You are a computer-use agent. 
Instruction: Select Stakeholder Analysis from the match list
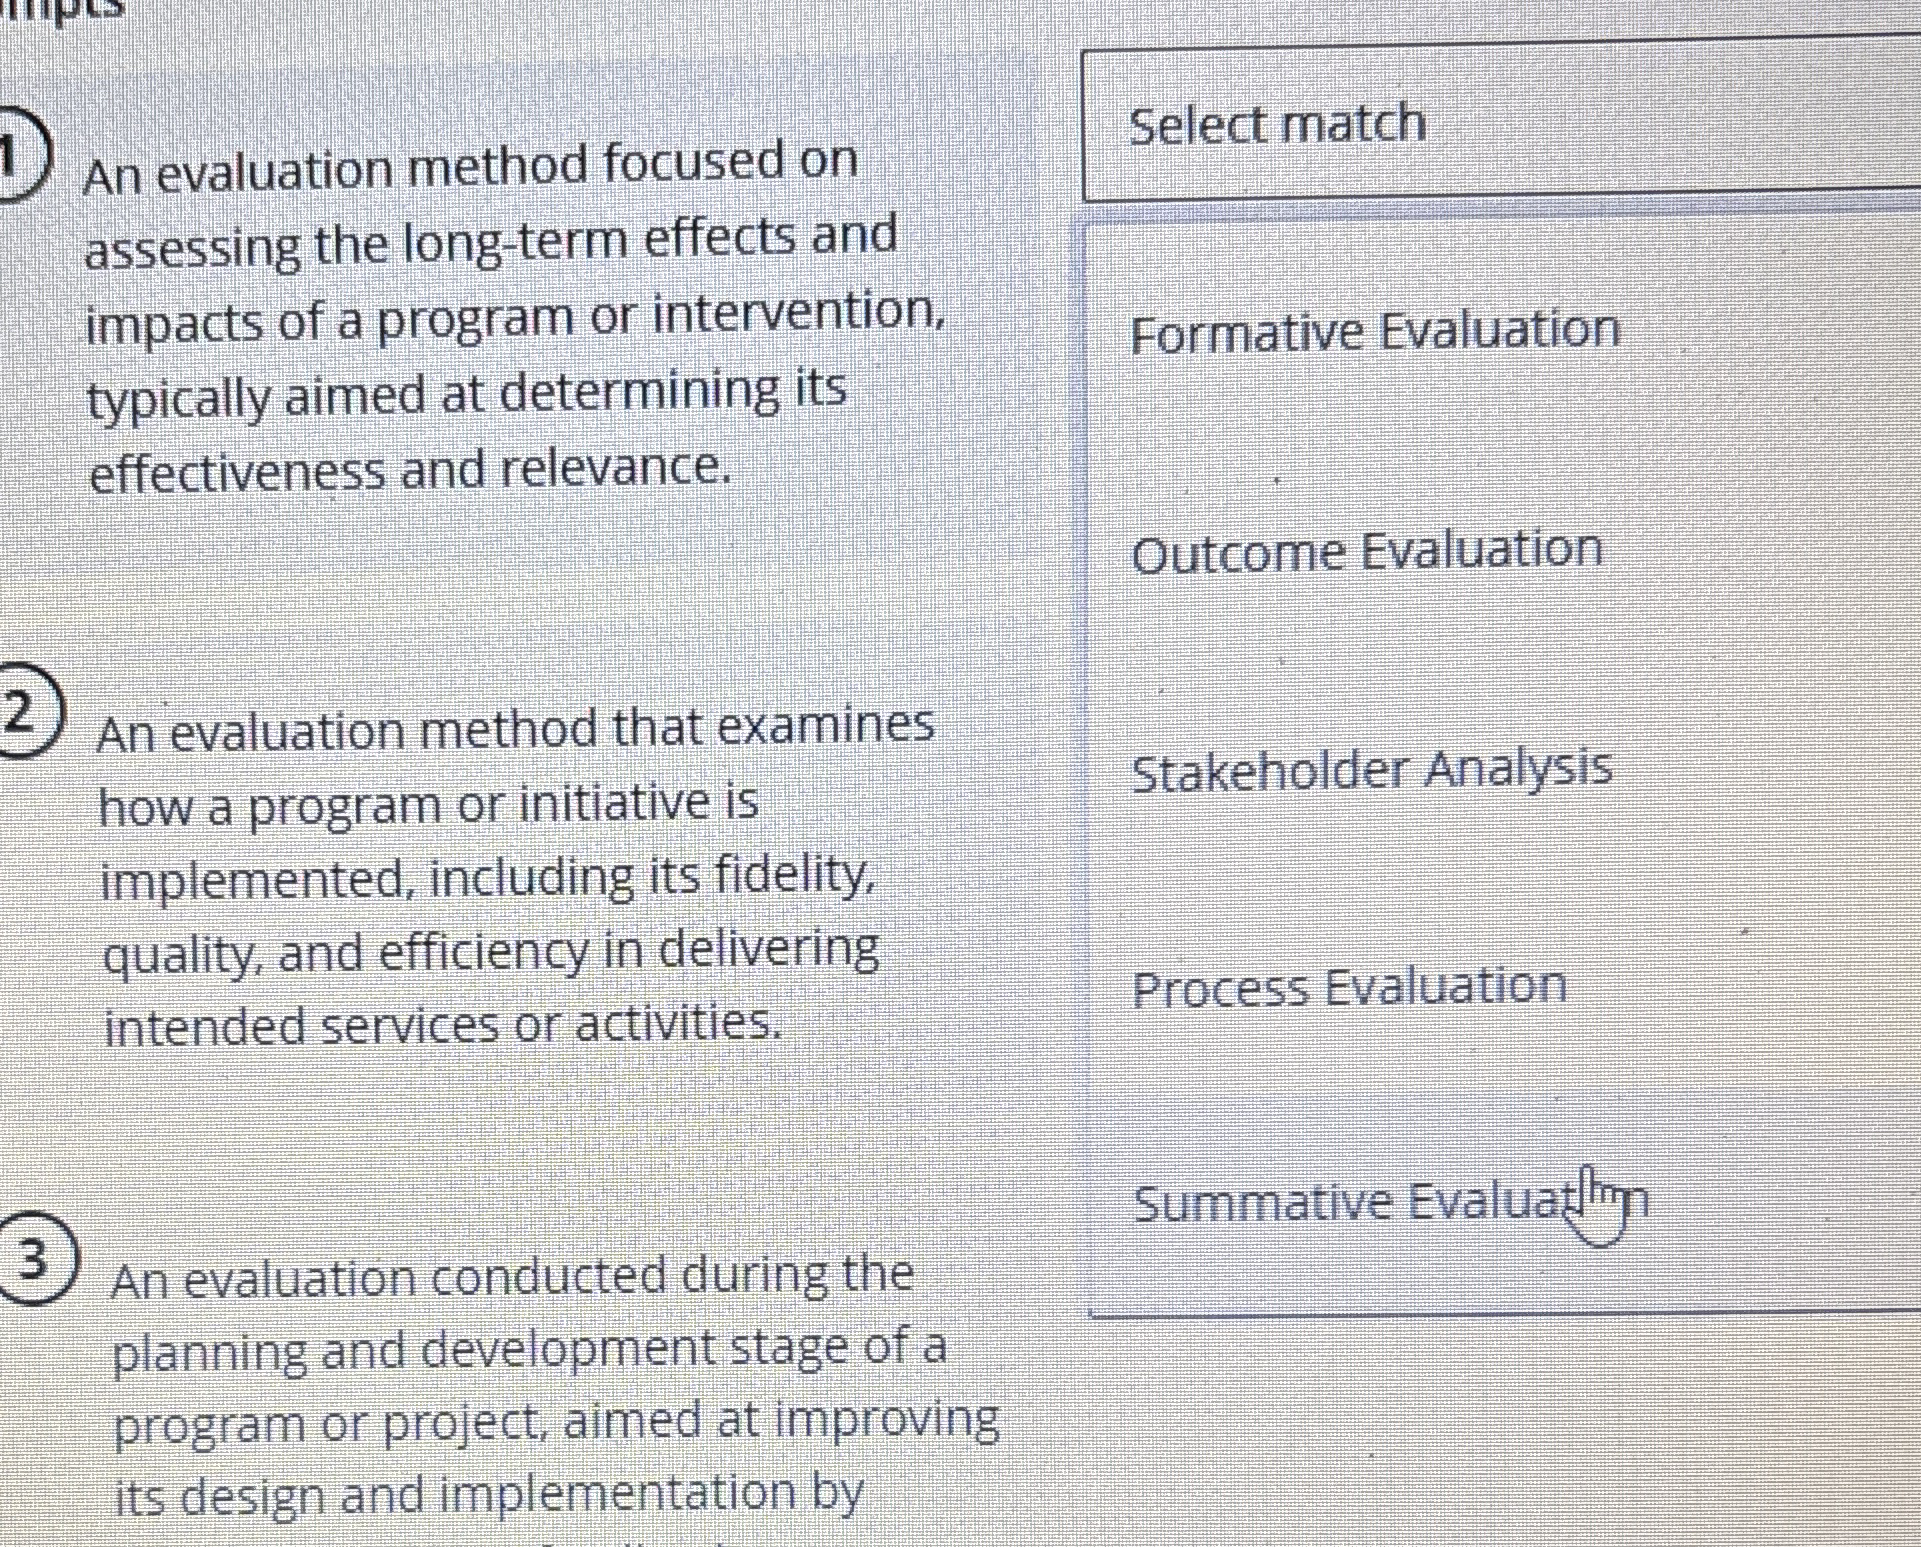tap(1372, 769)
